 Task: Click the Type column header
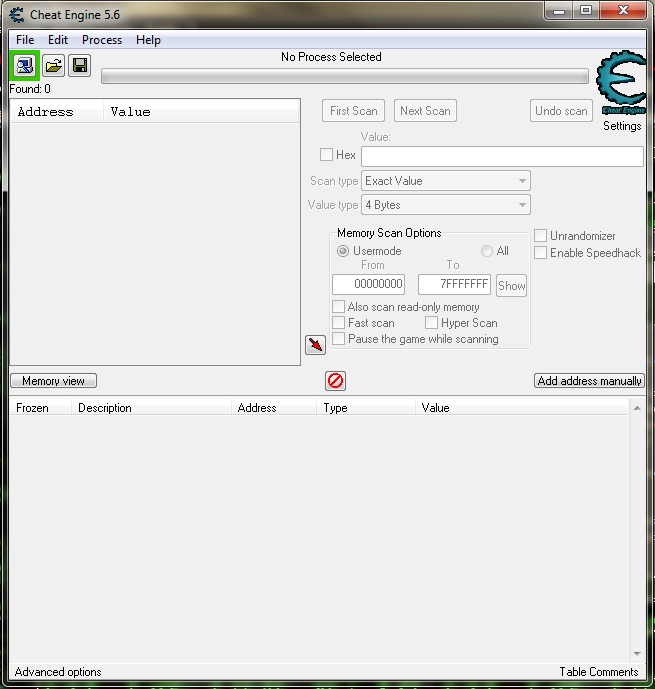coord(366,408)
